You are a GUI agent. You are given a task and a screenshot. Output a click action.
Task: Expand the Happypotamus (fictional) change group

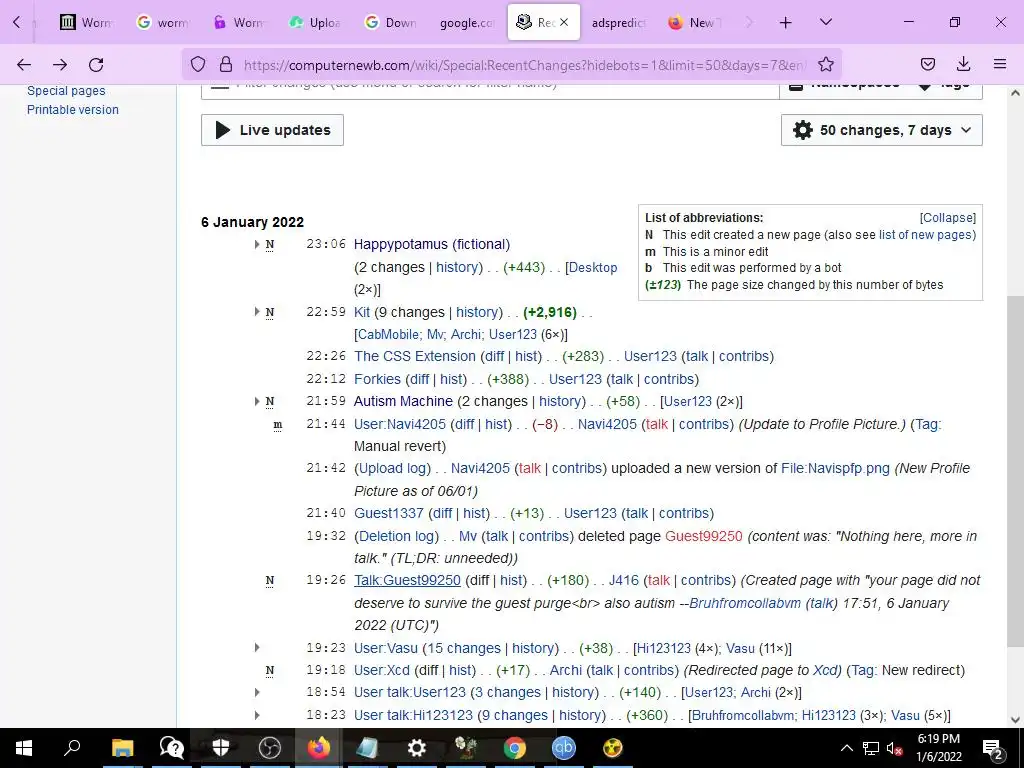(x=257, y=244)
